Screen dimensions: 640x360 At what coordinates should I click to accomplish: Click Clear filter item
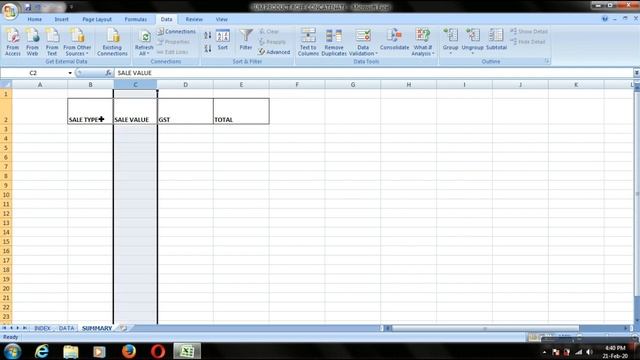tap(269, 31)
